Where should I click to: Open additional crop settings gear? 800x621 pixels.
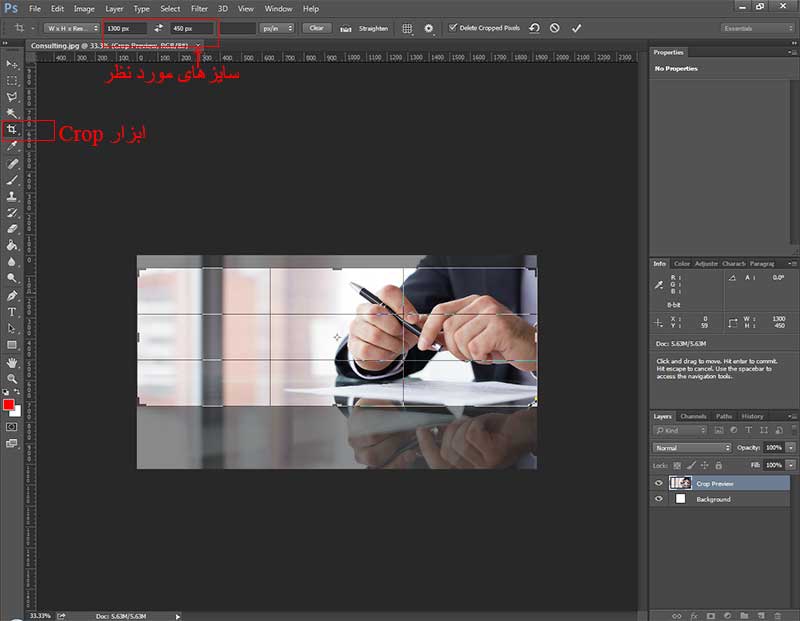pos(429,29)
